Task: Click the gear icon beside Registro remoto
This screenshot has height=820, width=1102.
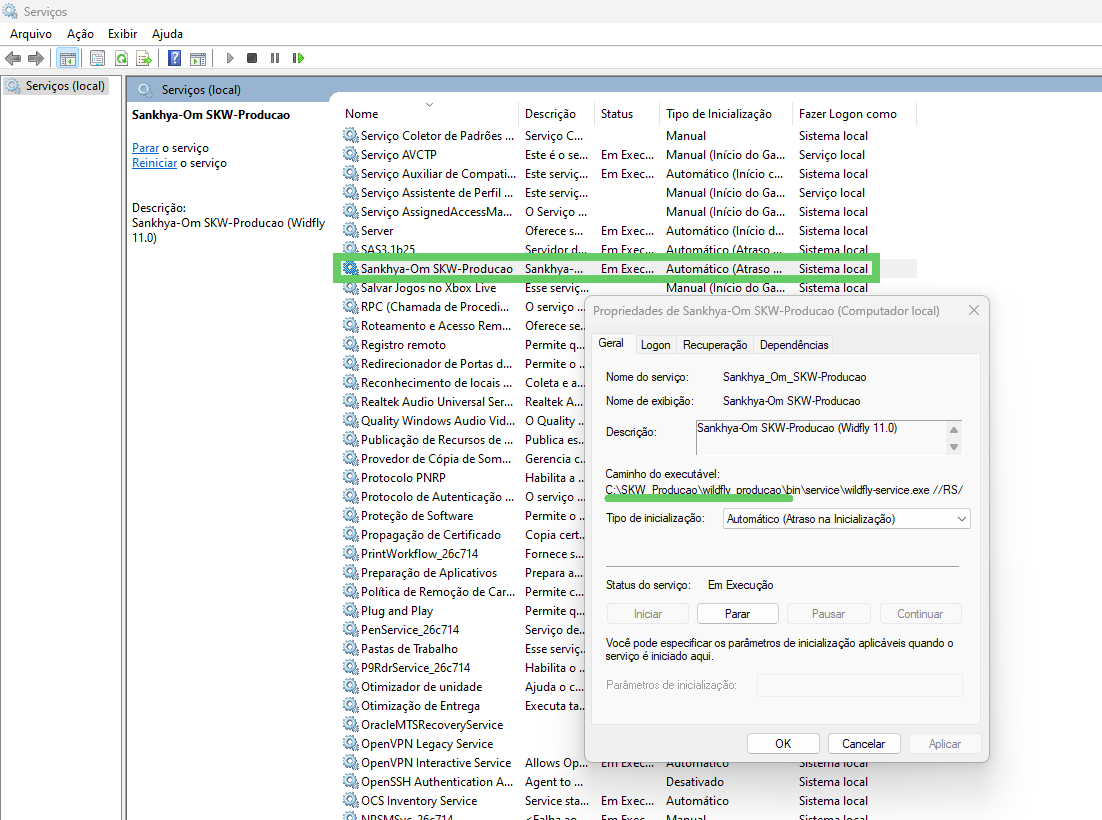Action: tap(350, 344)
